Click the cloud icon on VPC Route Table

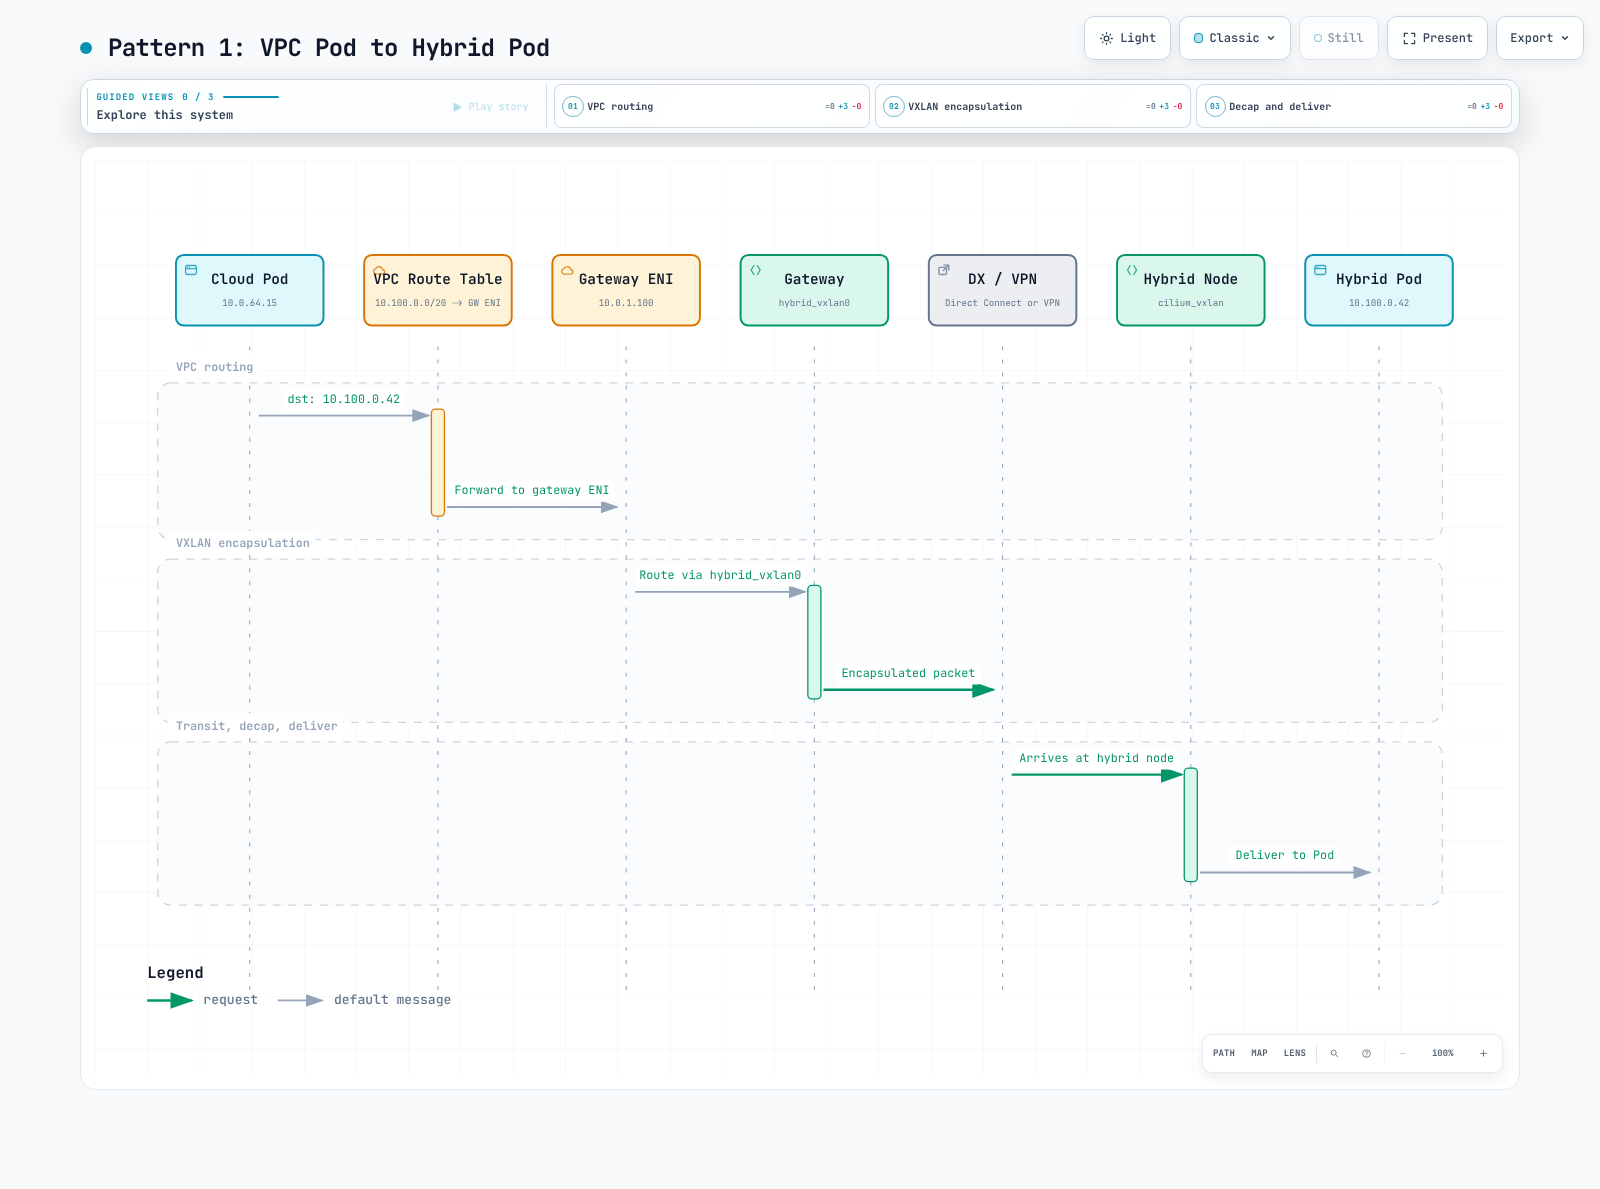379,270
